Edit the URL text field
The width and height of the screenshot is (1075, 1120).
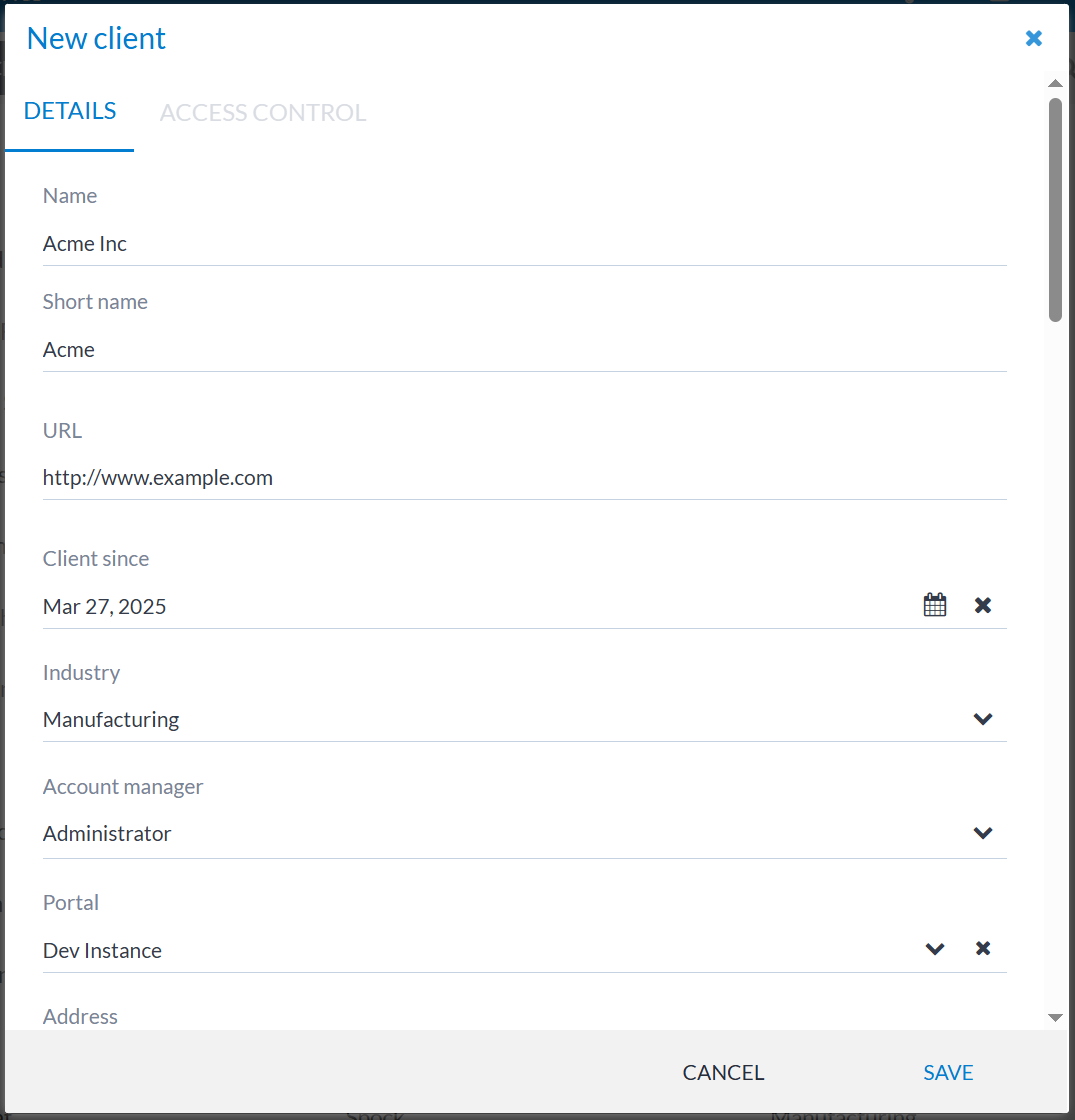pyautogui.click(x=524, y=478)
